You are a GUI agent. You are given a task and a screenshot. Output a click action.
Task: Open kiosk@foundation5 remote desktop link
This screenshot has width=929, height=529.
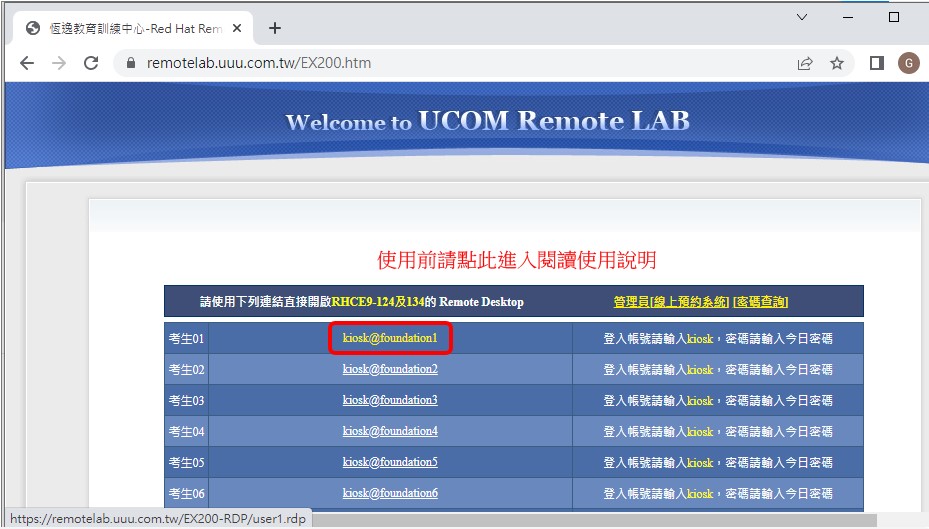pos(390,462)
